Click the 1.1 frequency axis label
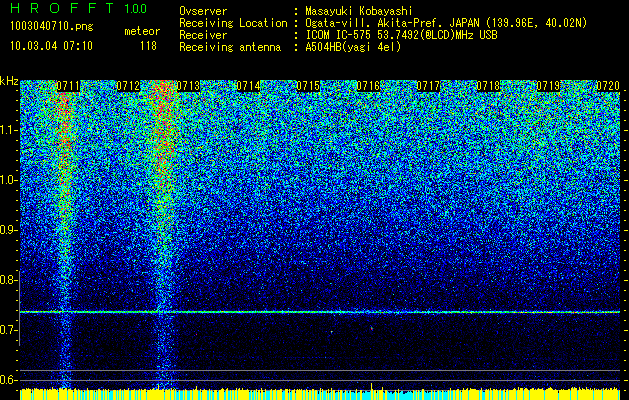Image resolution: width=629 pixels, height=400 pixels. point(9,130)
